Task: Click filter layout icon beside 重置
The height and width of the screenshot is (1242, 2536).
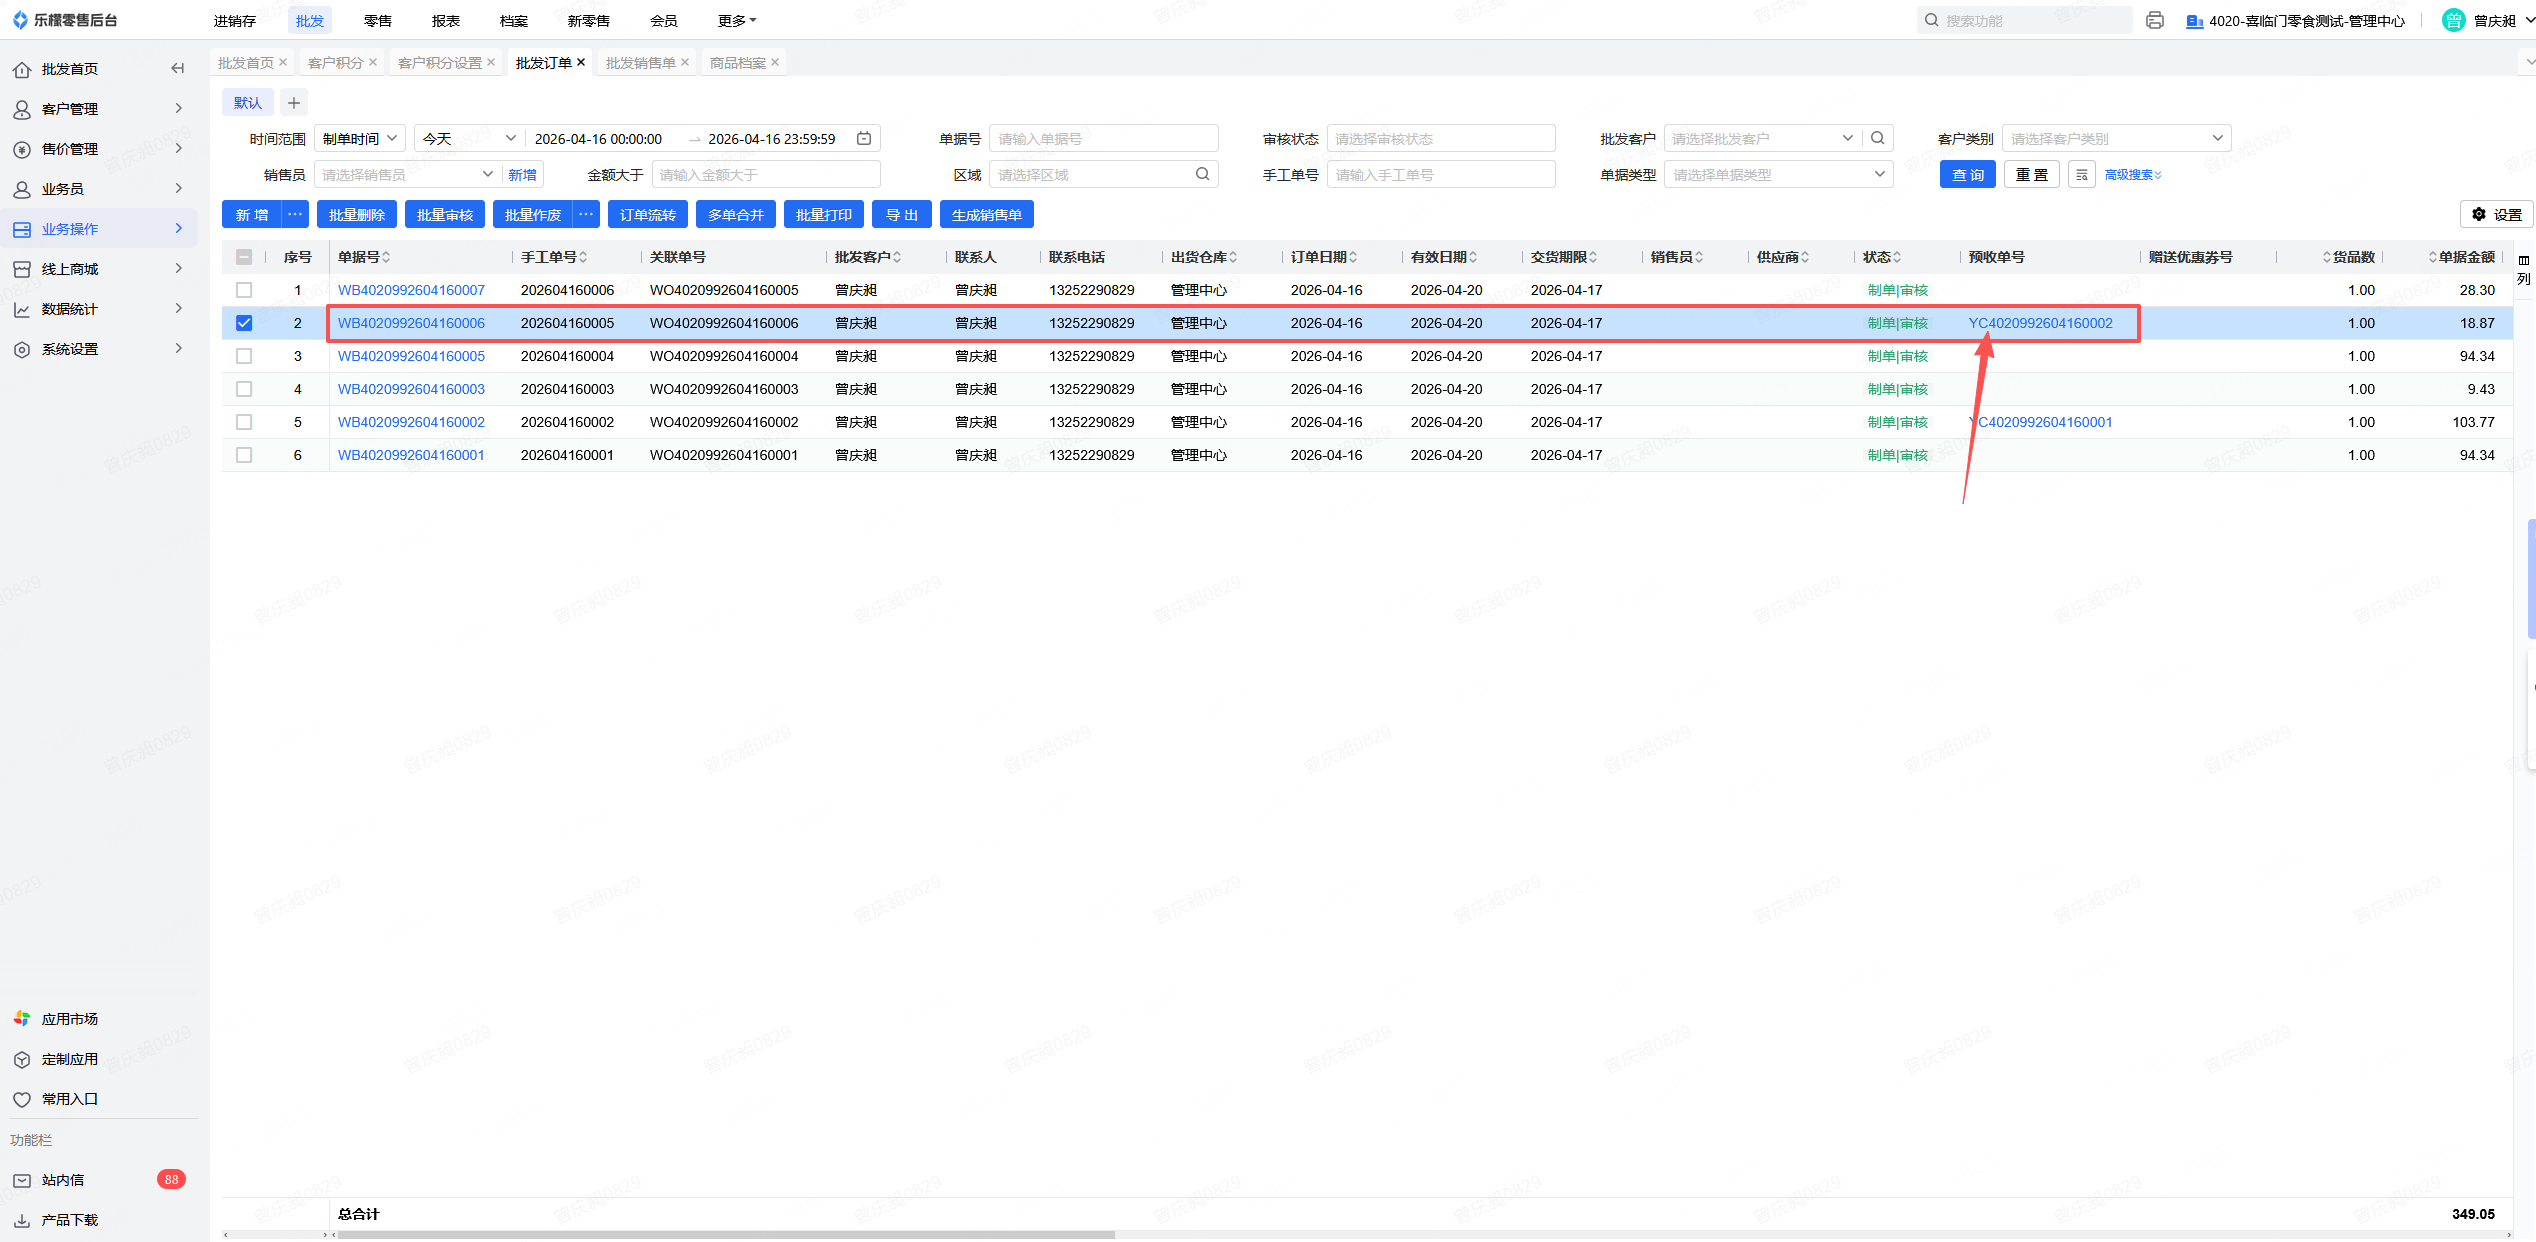Action: (x=2082, y=175)
